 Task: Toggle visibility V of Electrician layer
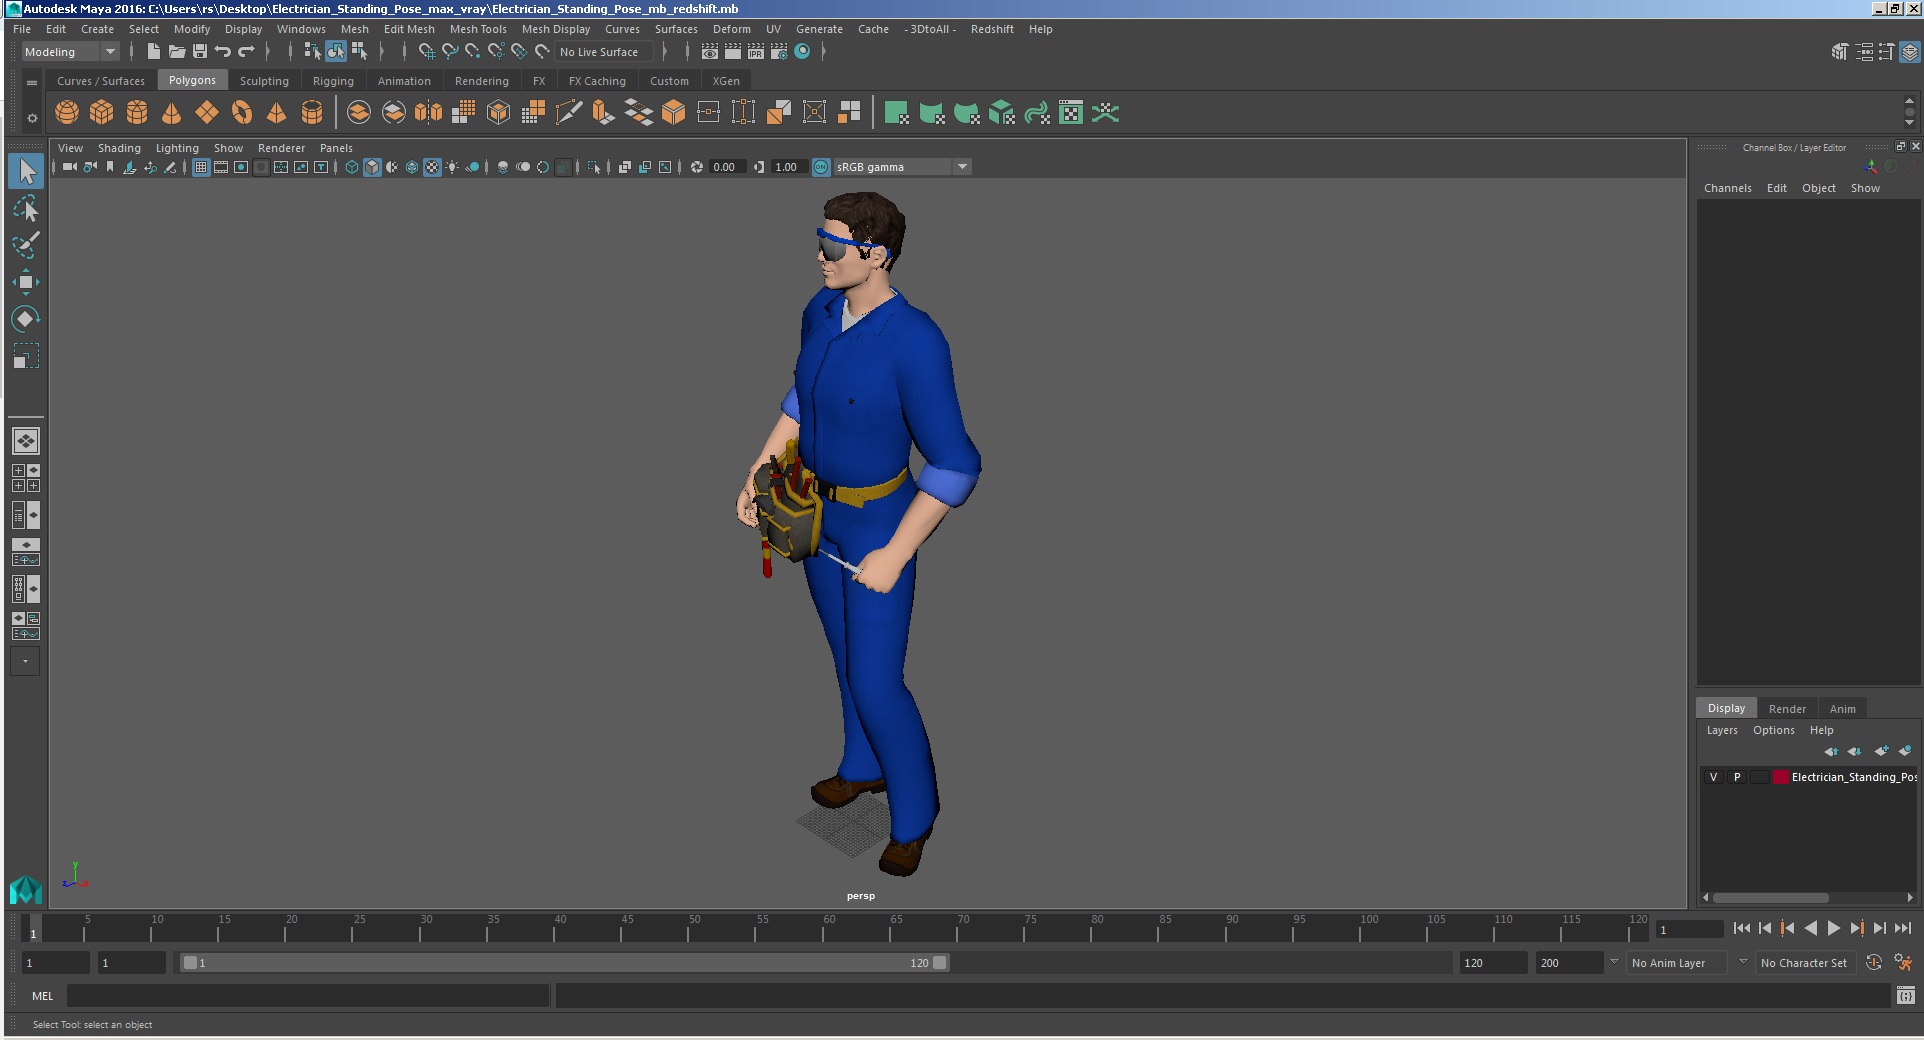tap(1713, 777)
